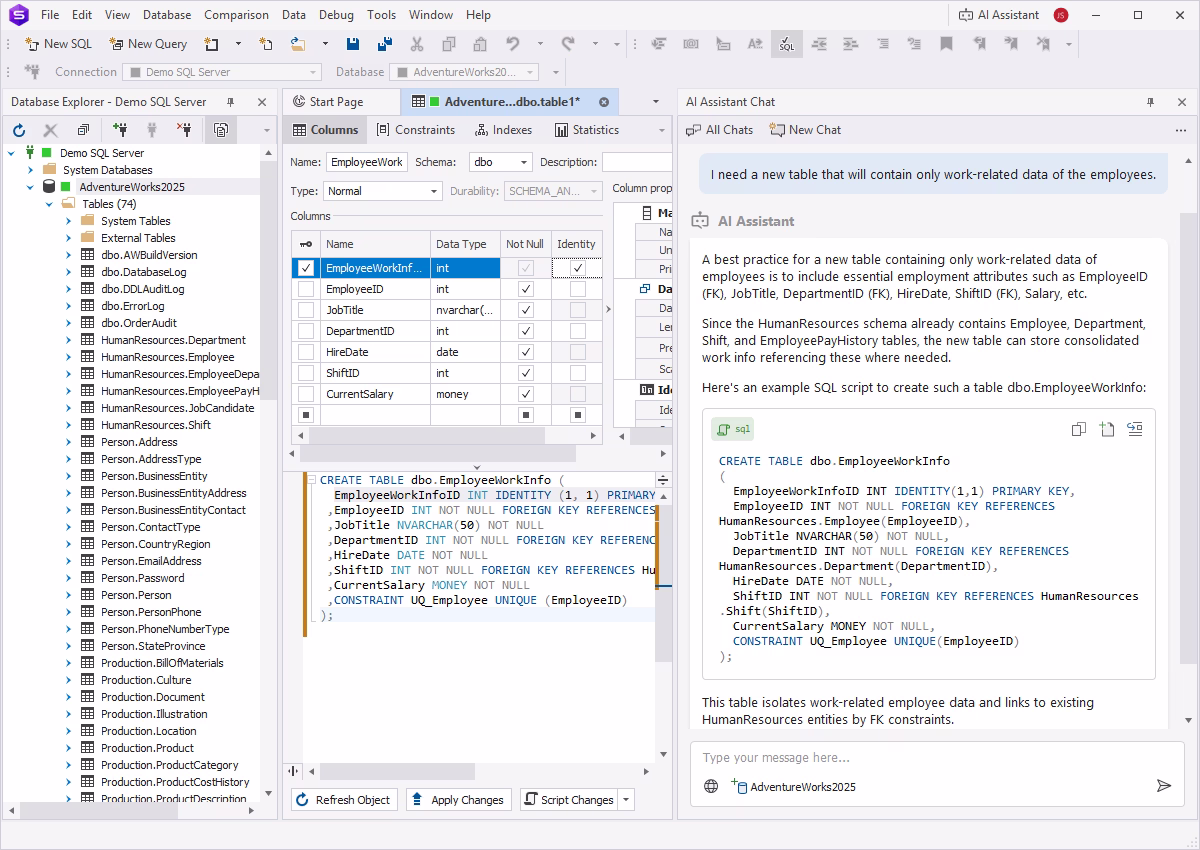Pin the Database Explorer panel

pyautogui.click(x=231, y=102)
